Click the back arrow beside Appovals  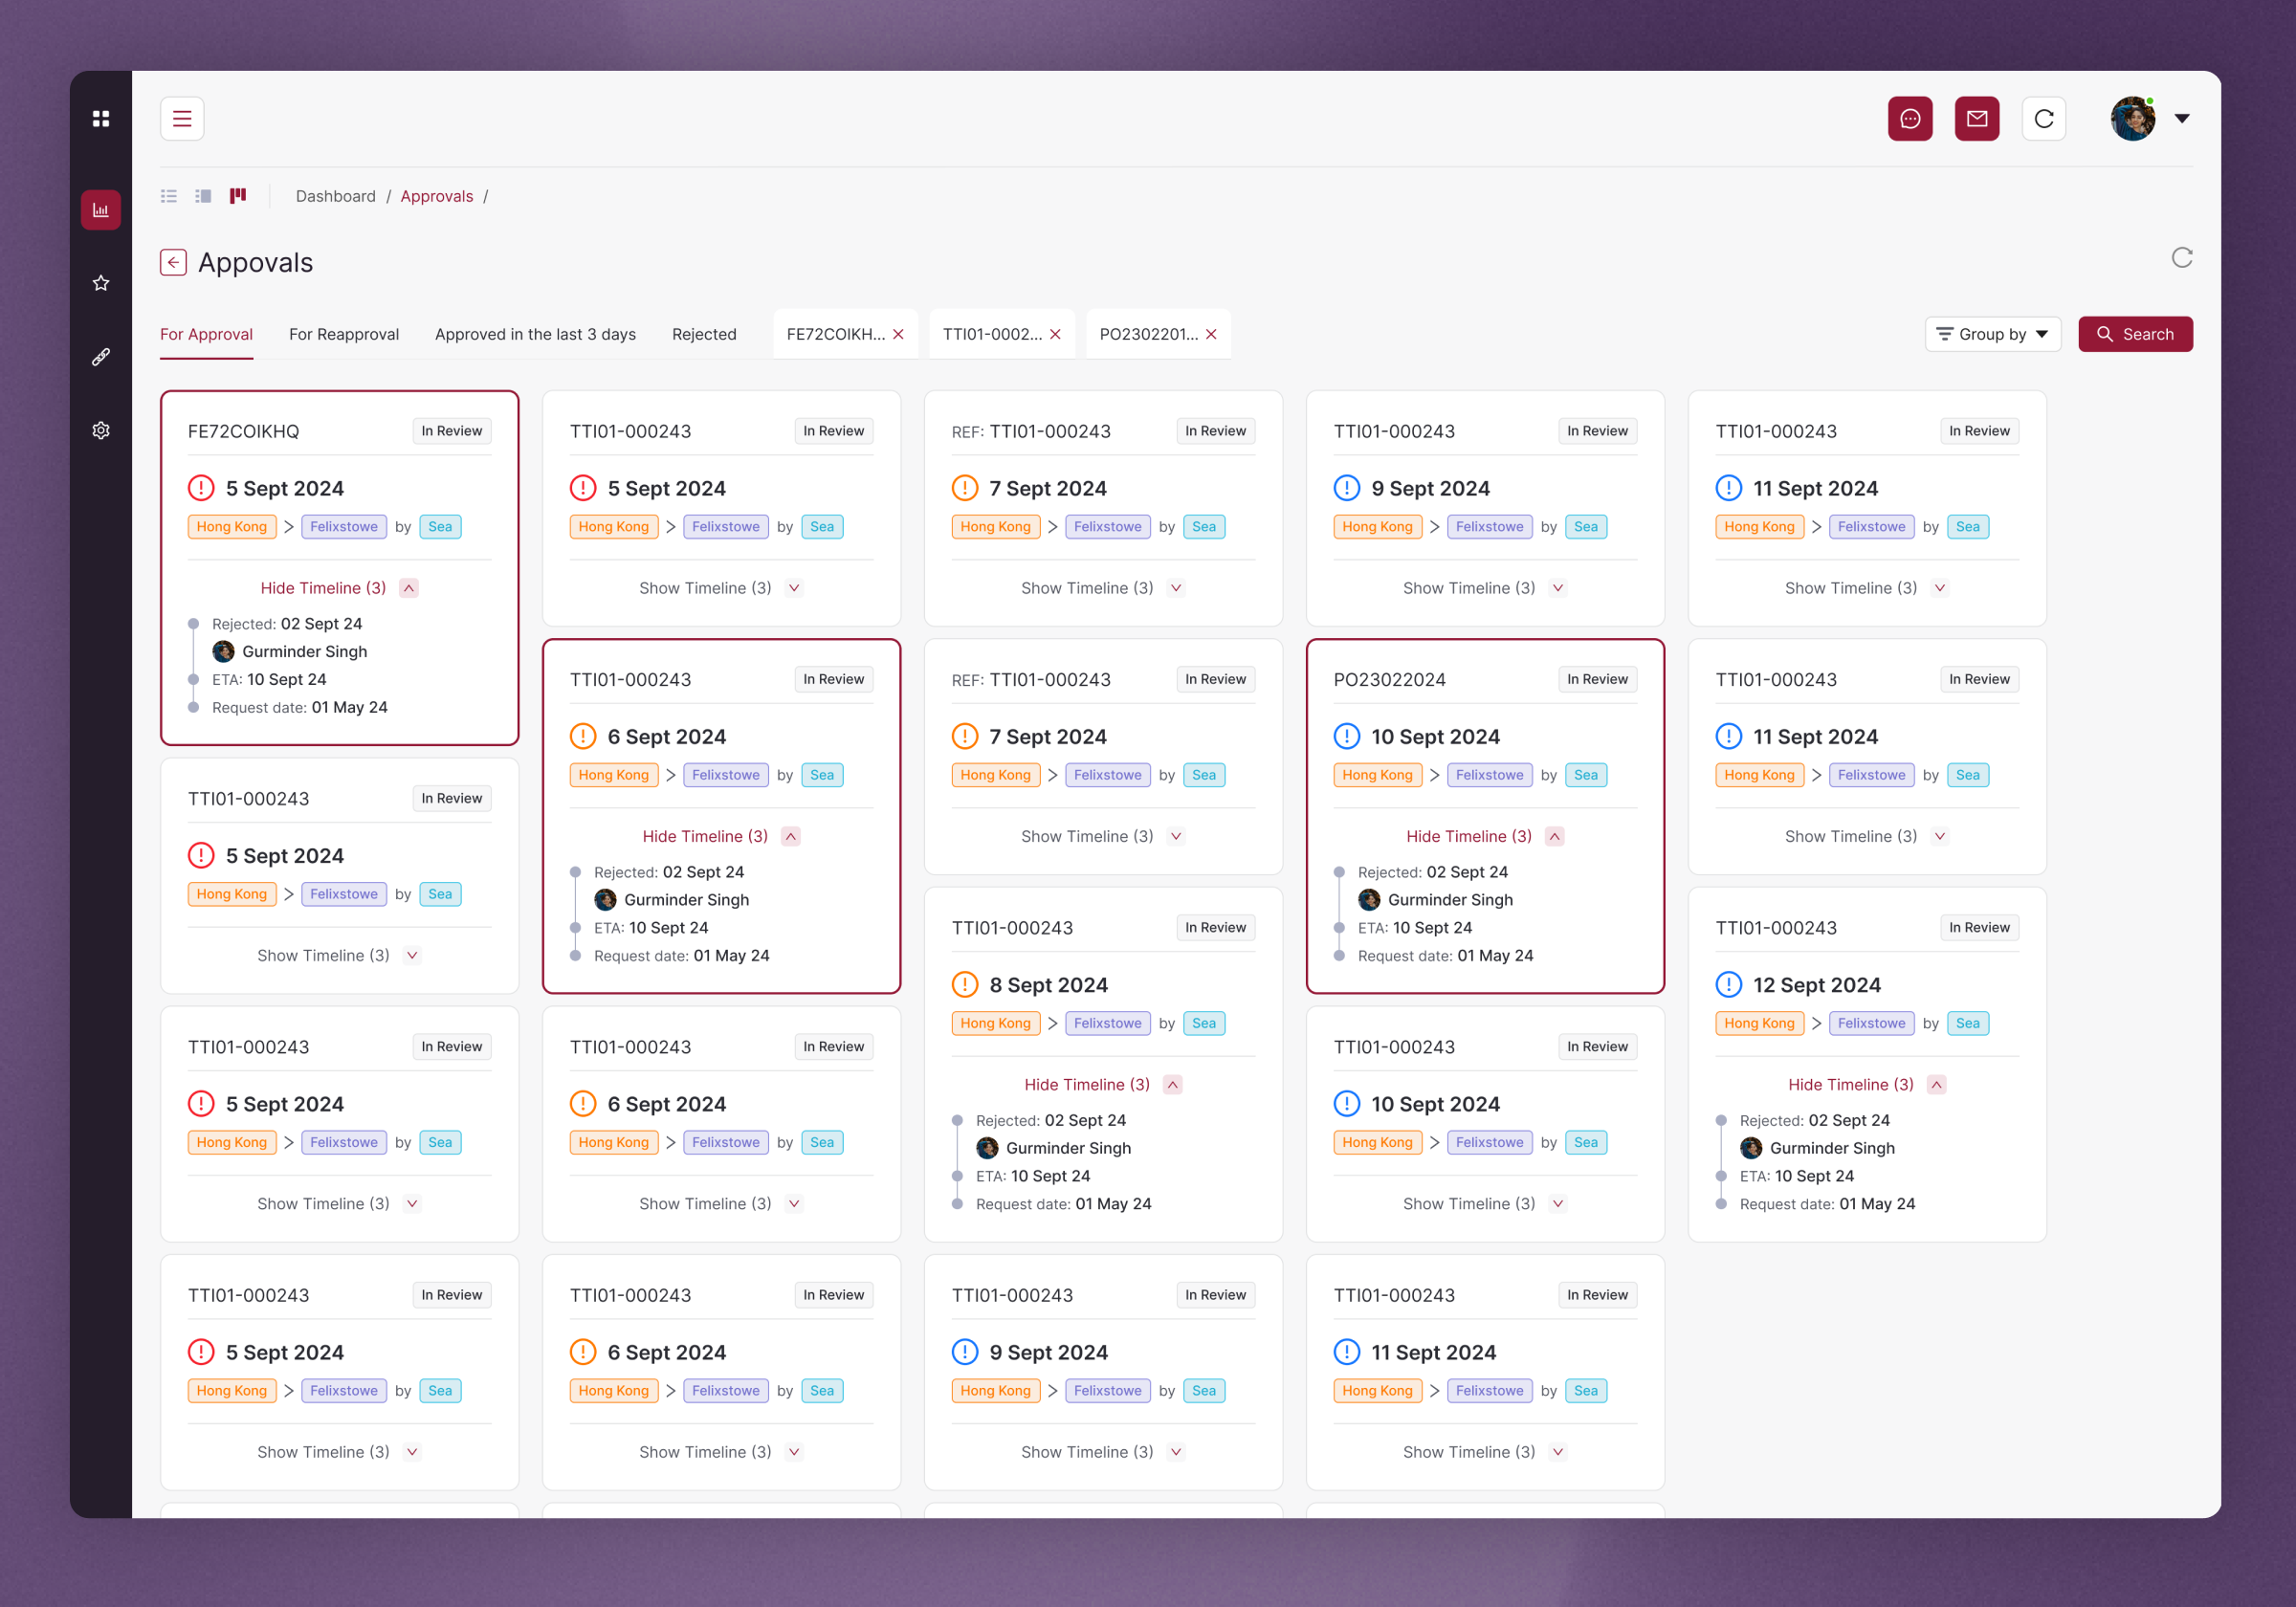[173, 262]
